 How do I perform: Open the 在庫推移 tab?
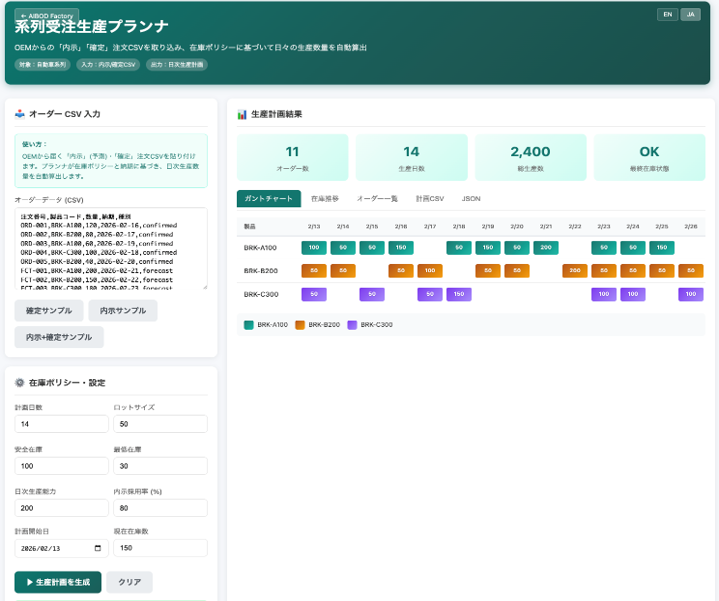point(325,199)
